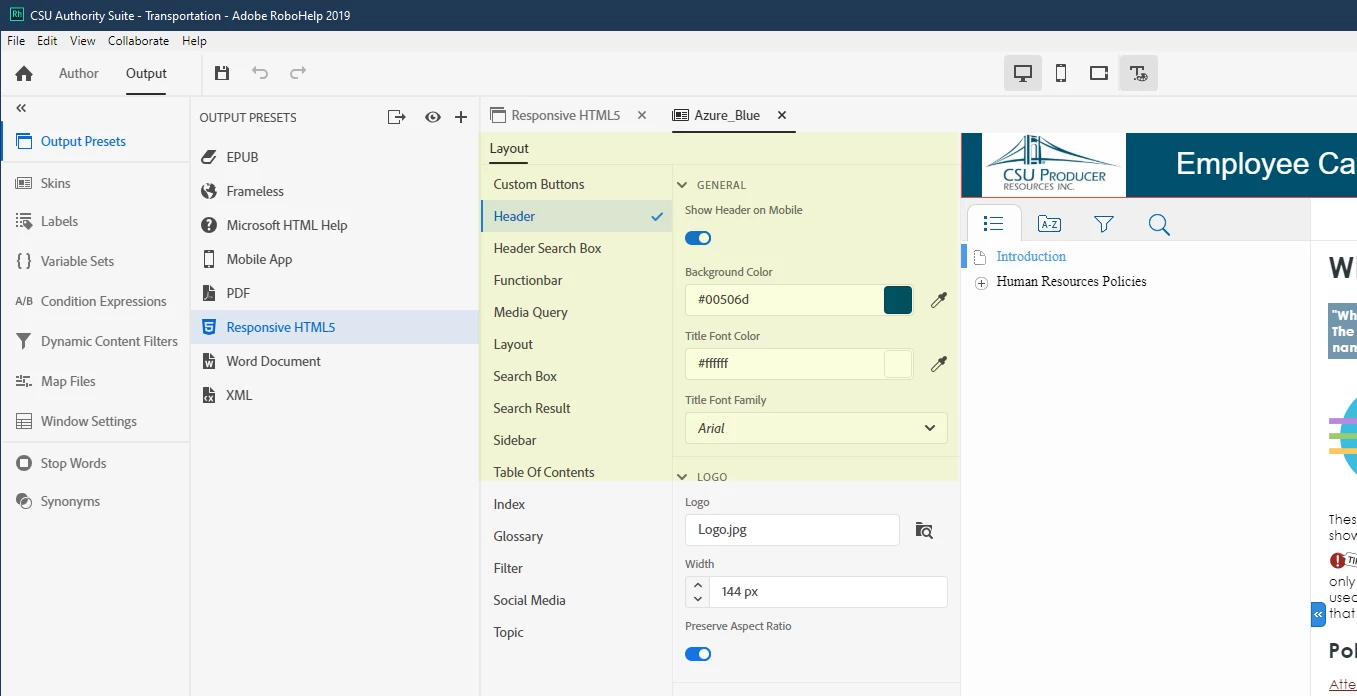
Task: Toggle Show Header on Mobile switch
Action: tap(698, 238)
